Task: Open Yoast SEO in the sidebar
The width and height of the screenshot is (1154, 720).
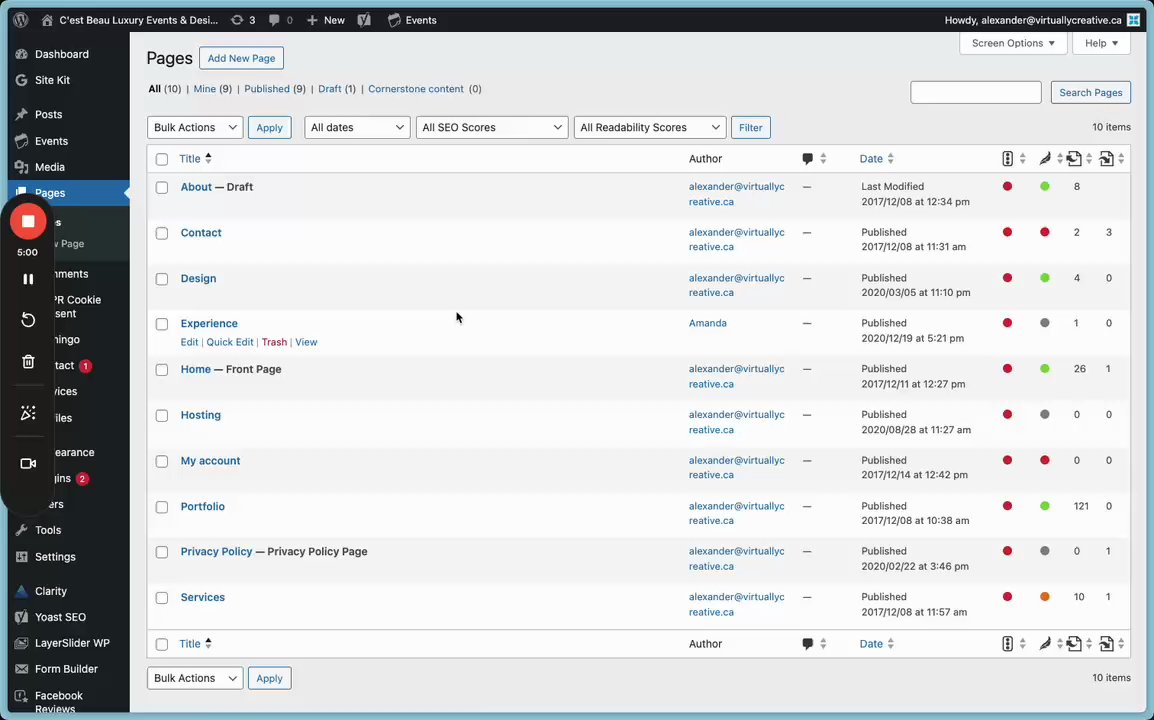Action: pyautogui.click(x=60, y=617)
